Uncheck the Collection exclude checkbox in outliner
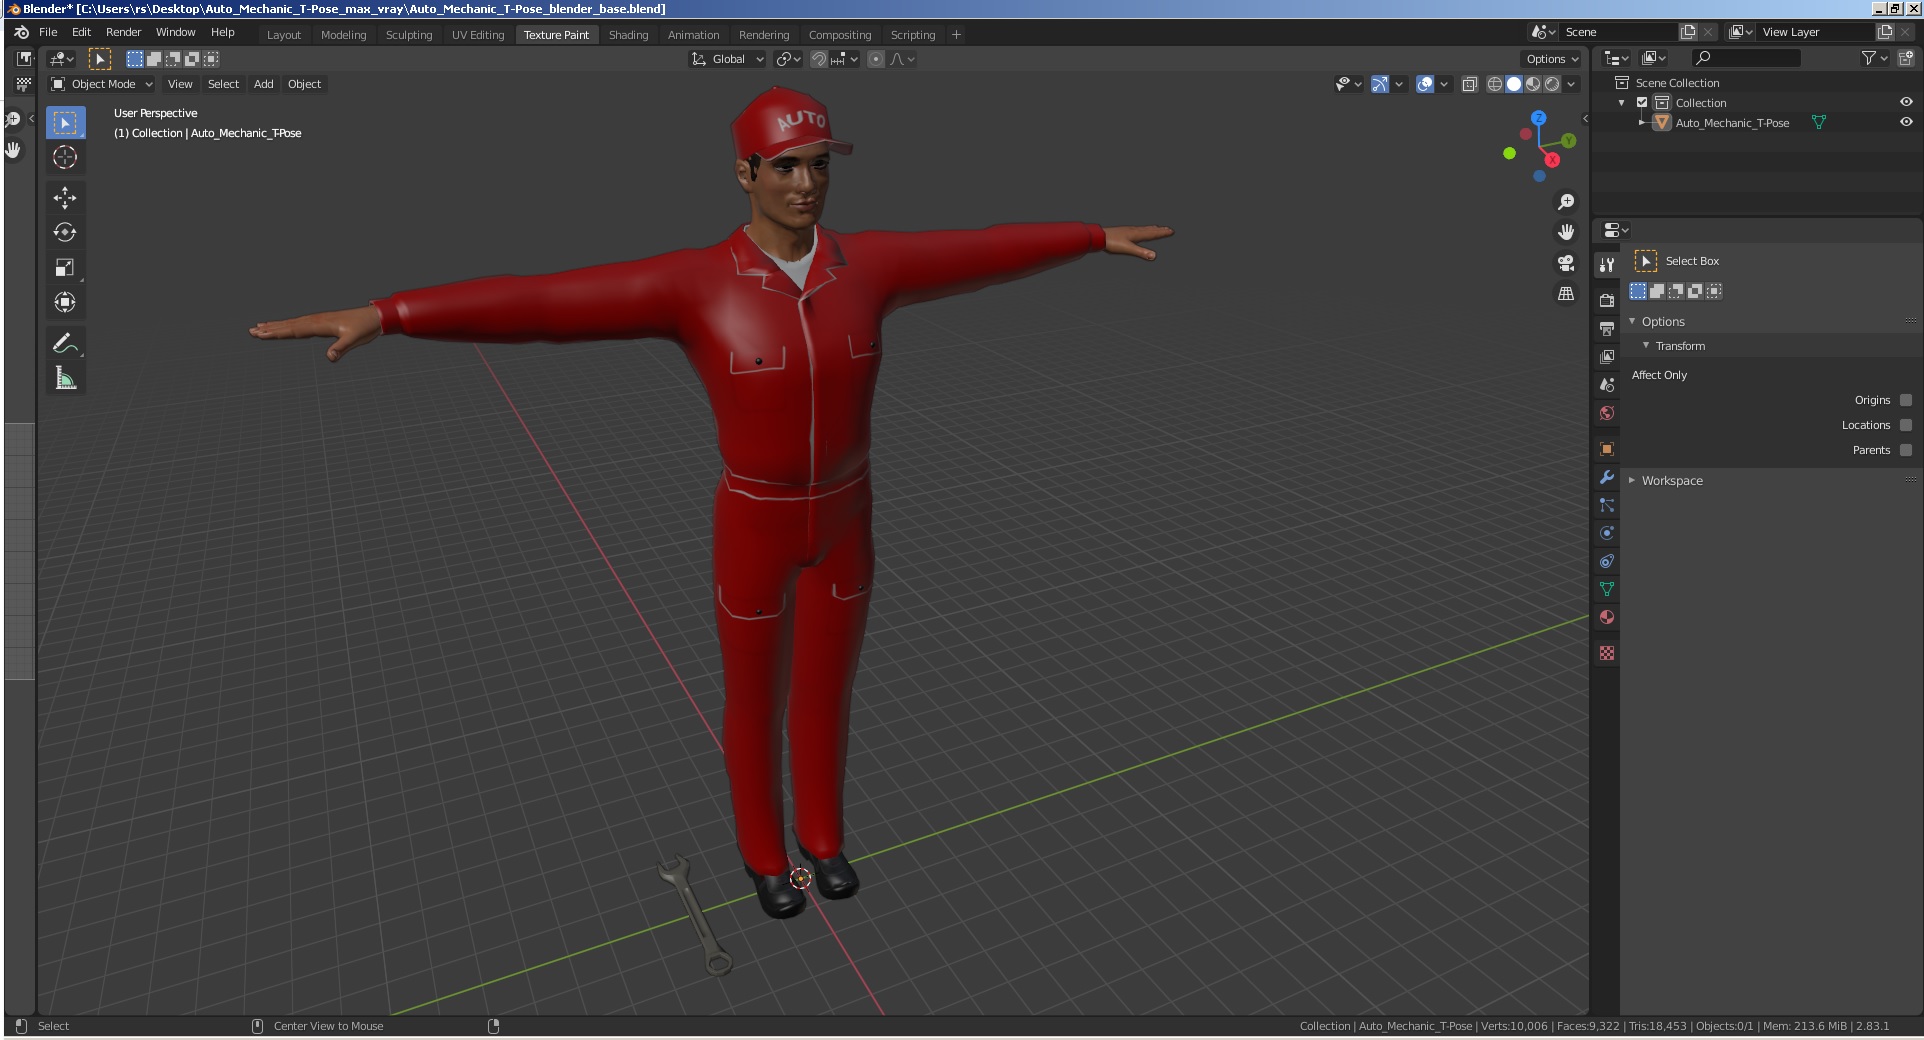The image size is (1924, 1040). click(1642, 103)
